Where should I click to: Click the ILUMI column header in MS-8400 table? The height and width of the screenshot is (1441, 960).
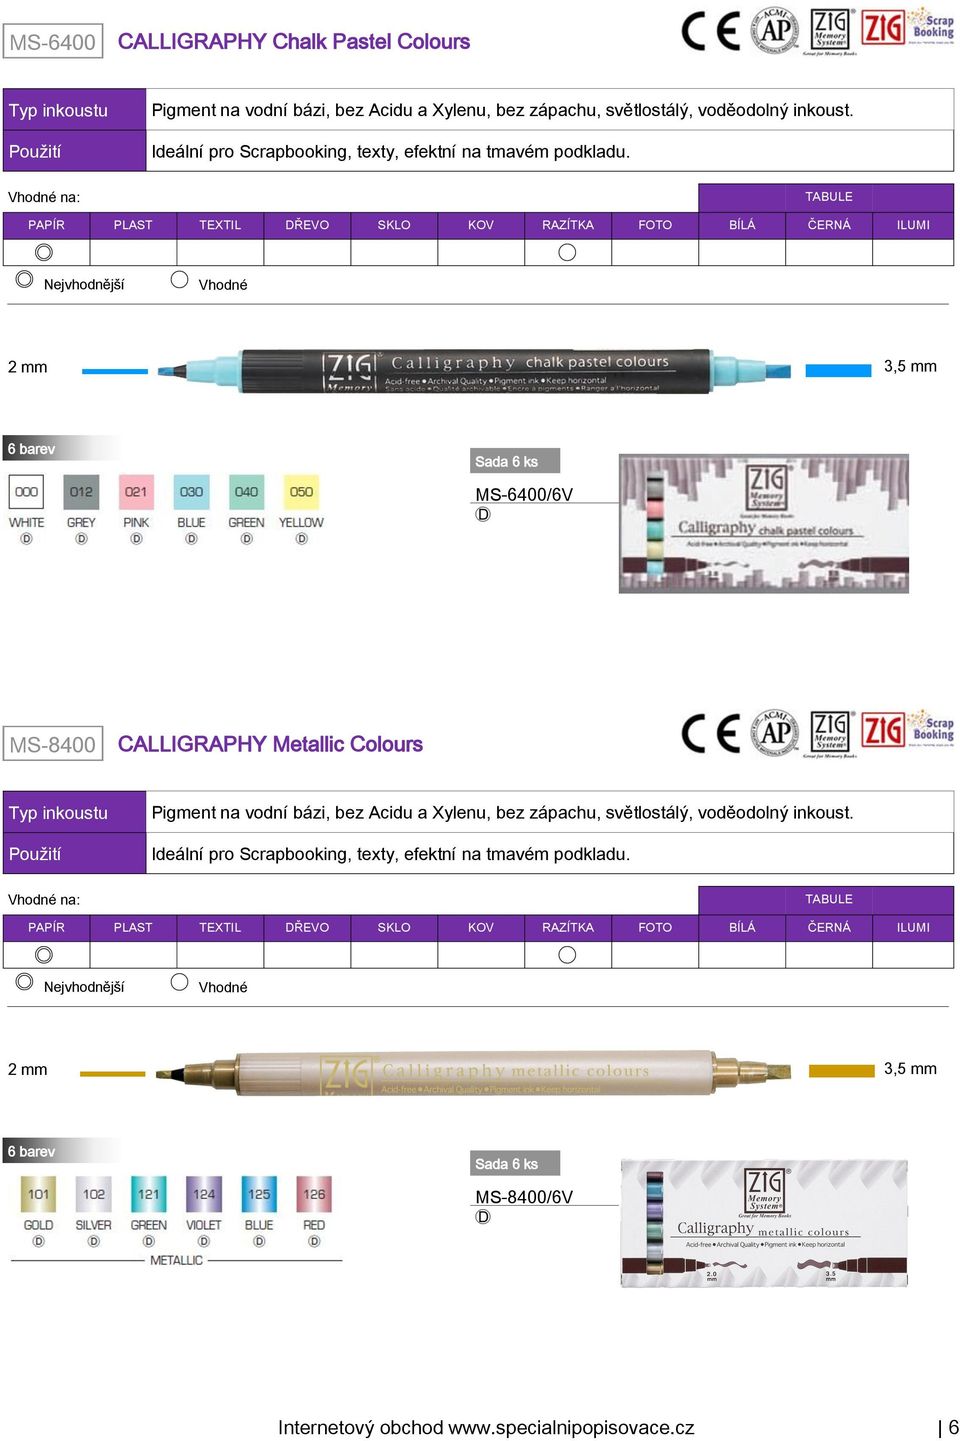click(913, 927)
